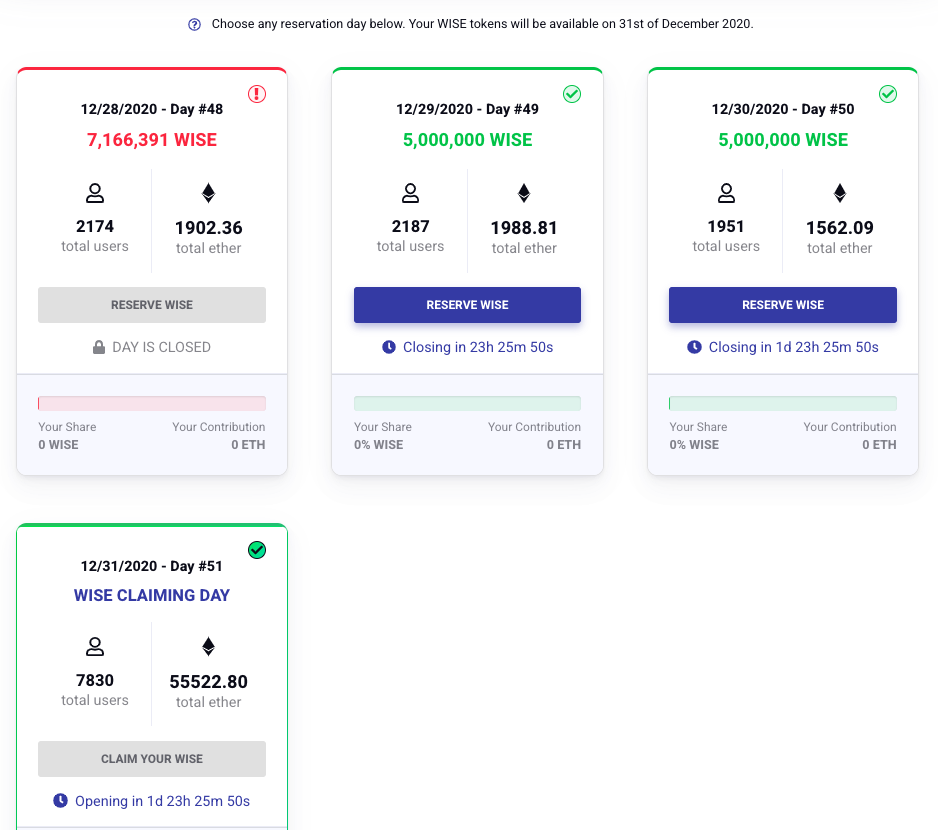Click the disabled RESERVE WISE on Day #48
This screenshot has width=938, height=830.
pyautogui.click(x=151, y=304)
